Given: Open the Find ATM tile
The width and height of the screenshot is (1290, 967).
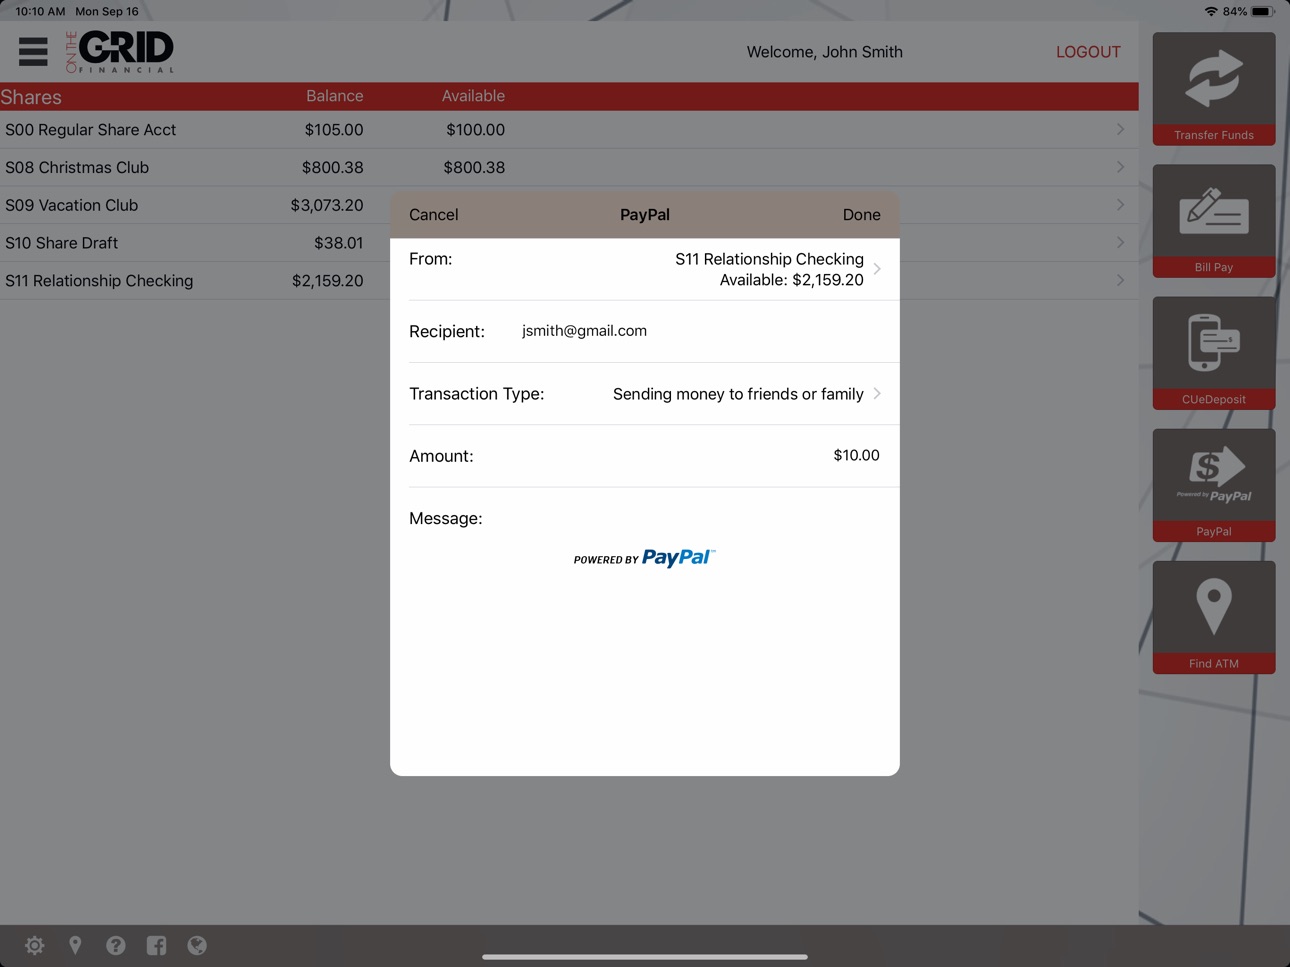Looking at the screenshot, I should (x=1213, y=617).
